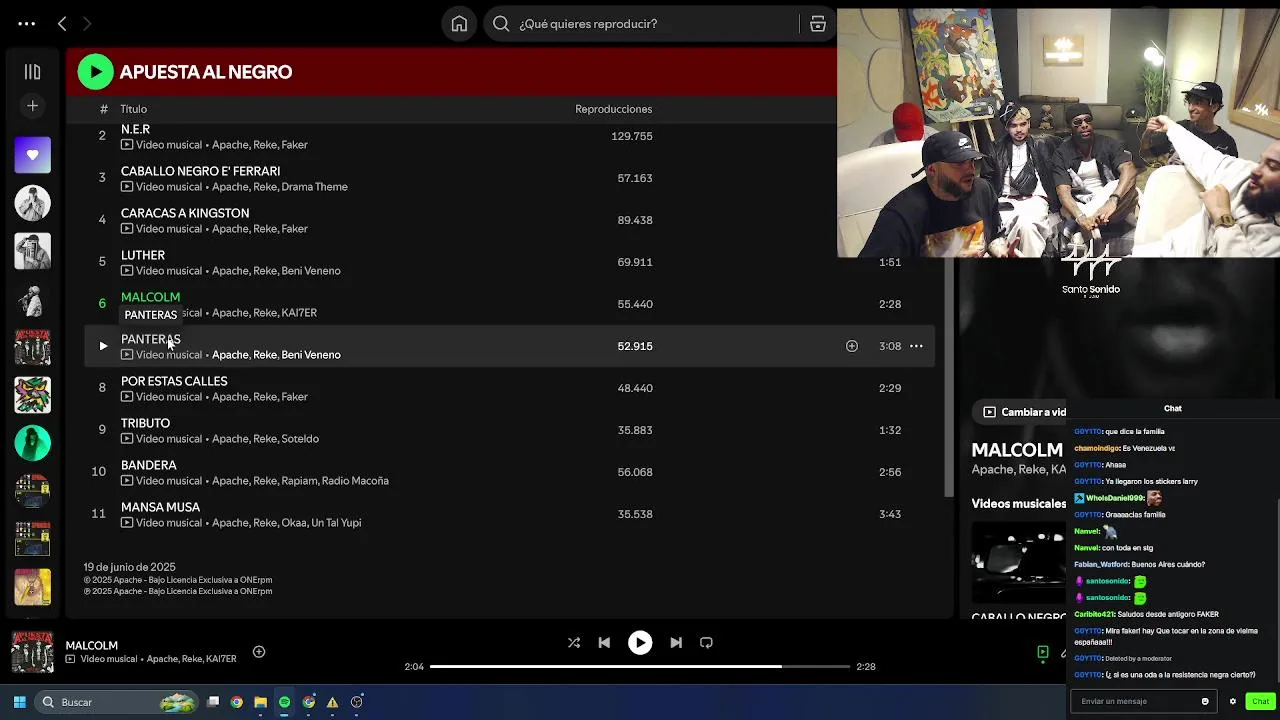Skip to the previous track
Image resolution: width=1280 pixels, height=720 pixels.
point(604,643)
